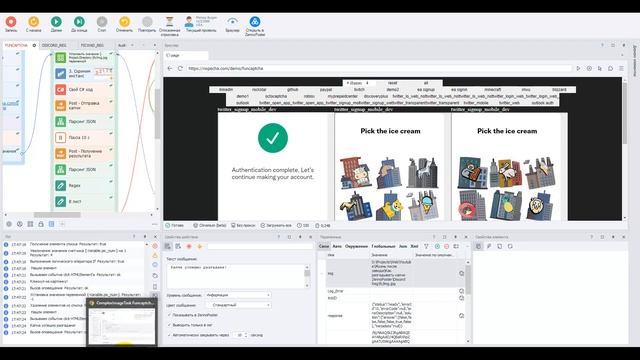Viewport: 640px width, 360px height.
Task: Click the 'reset' button on captcha page
Action: 392,83
